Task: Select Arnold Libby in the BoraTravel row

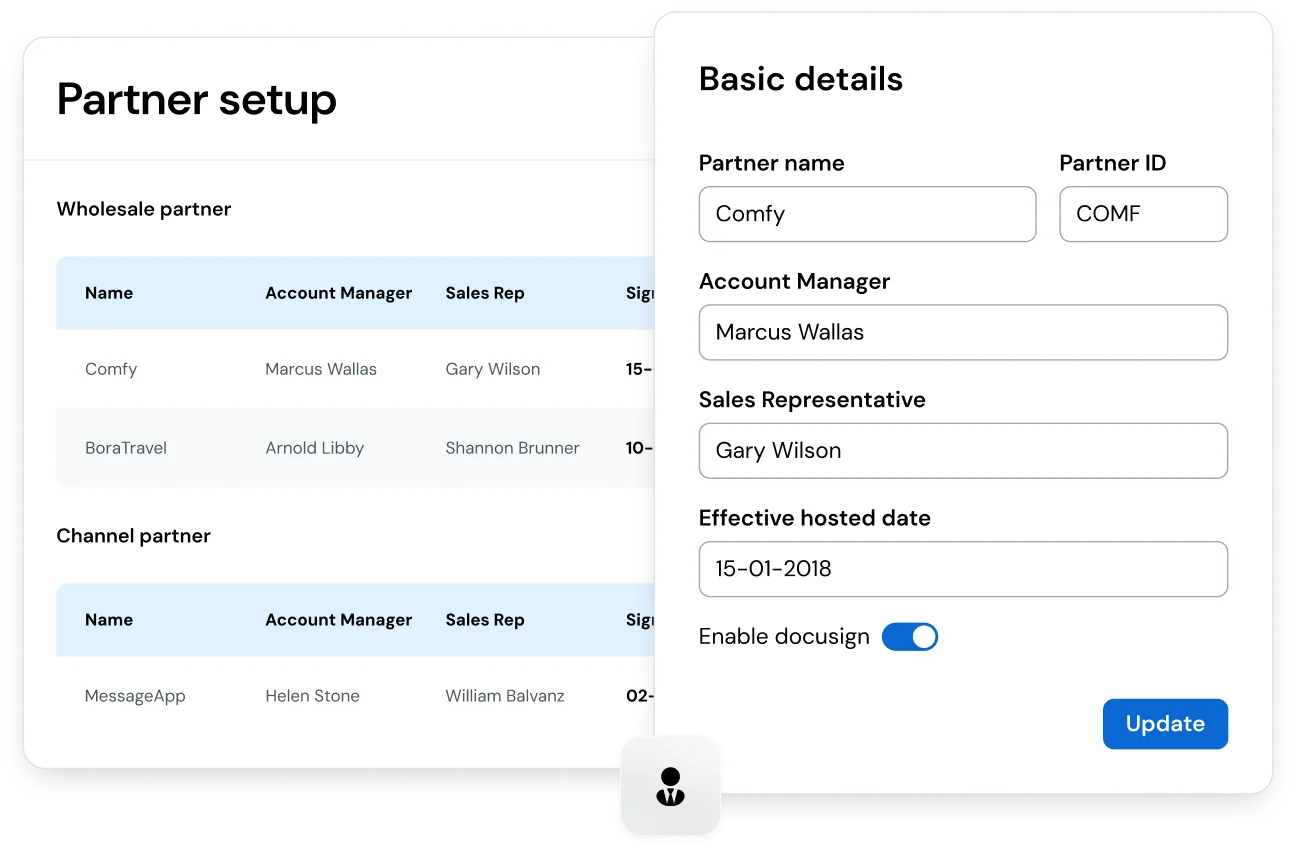Action: (315, 448)
